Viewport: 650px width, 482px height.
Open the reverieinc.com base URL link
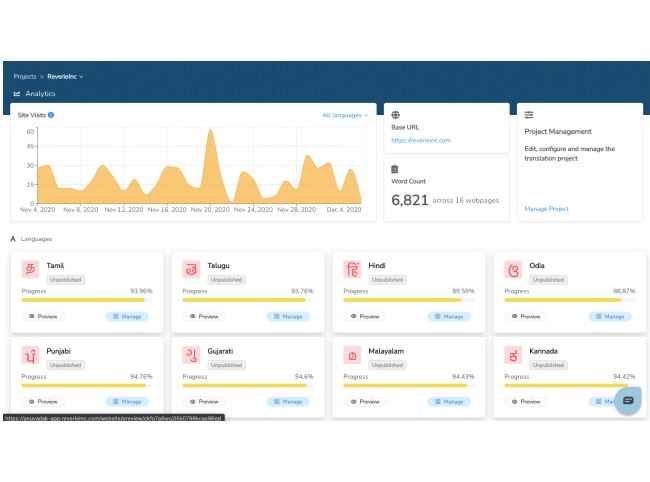coord(421,140)
